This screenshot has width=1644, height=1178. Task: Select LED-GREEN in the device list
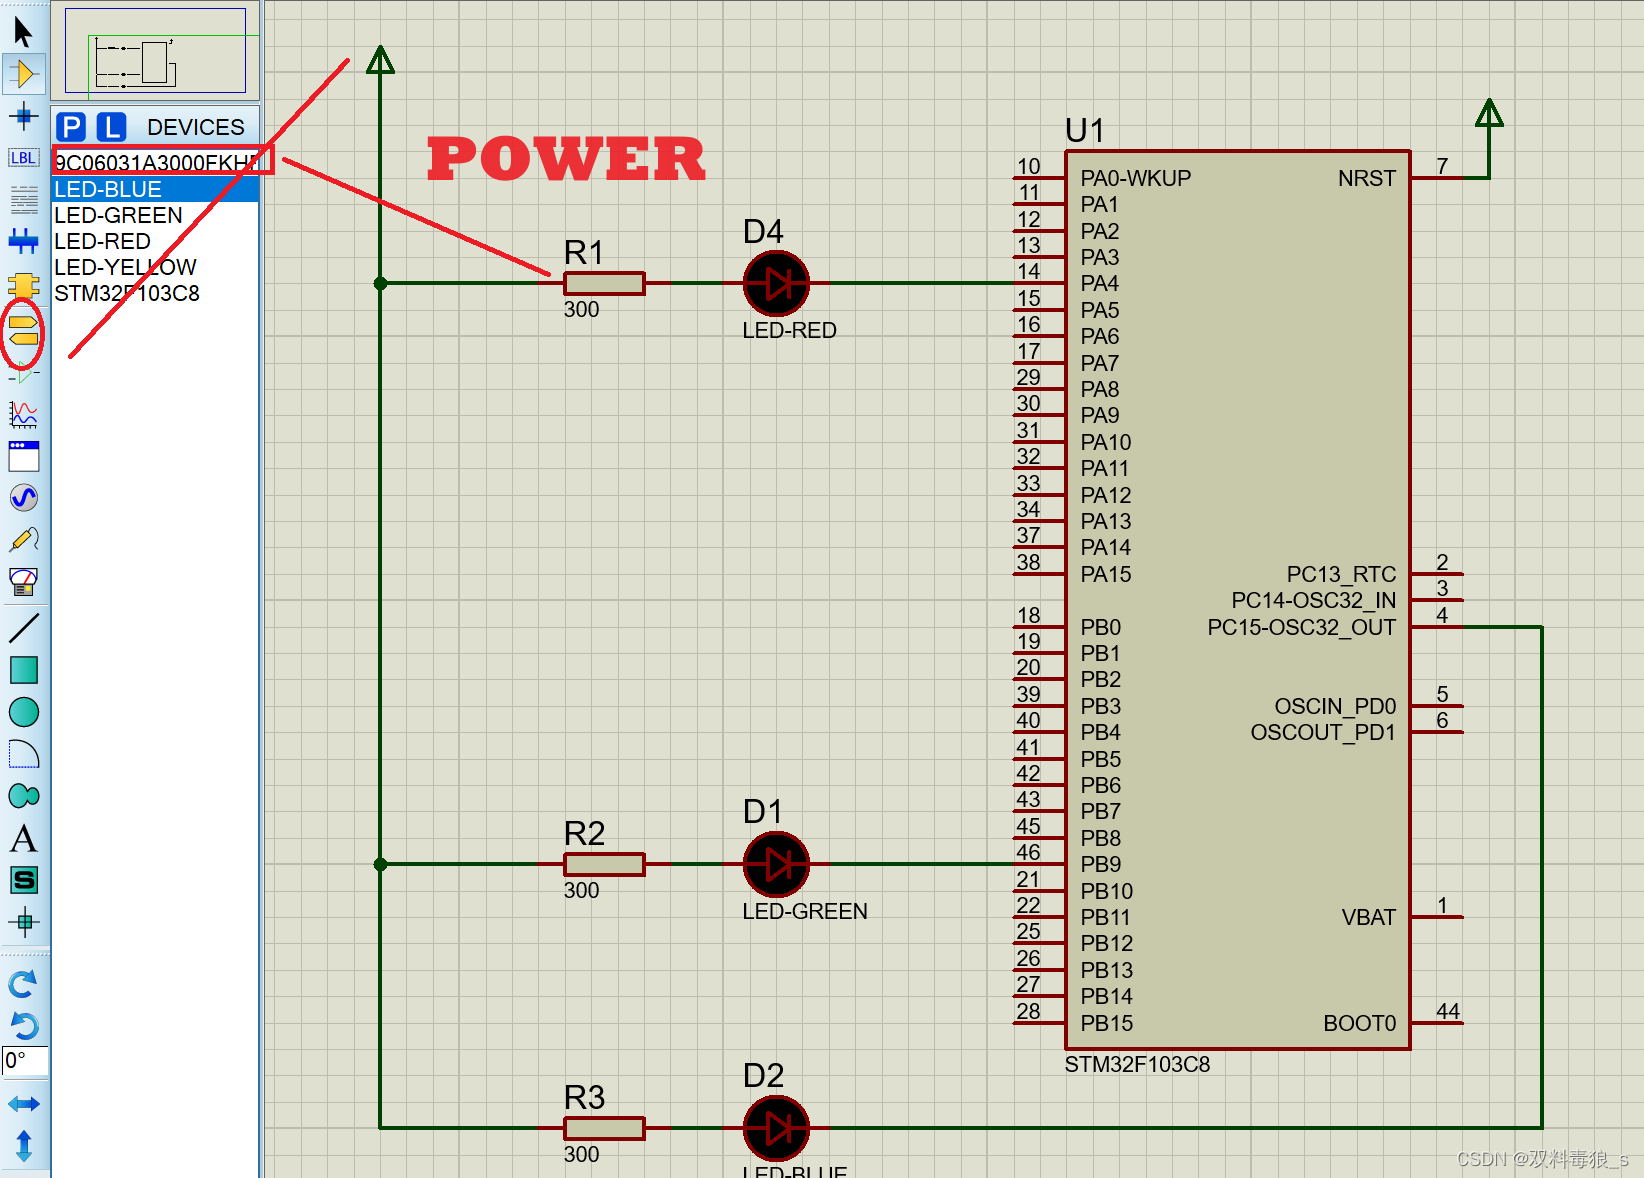tap(155, 215)
